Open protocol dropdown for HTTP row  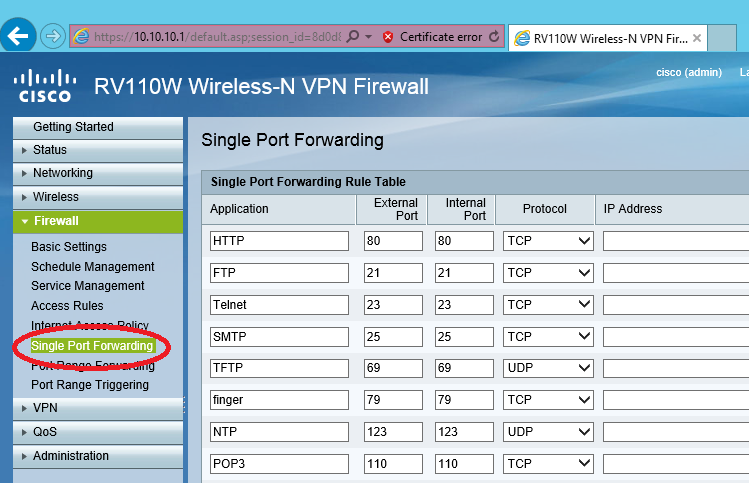coord(548,241)
